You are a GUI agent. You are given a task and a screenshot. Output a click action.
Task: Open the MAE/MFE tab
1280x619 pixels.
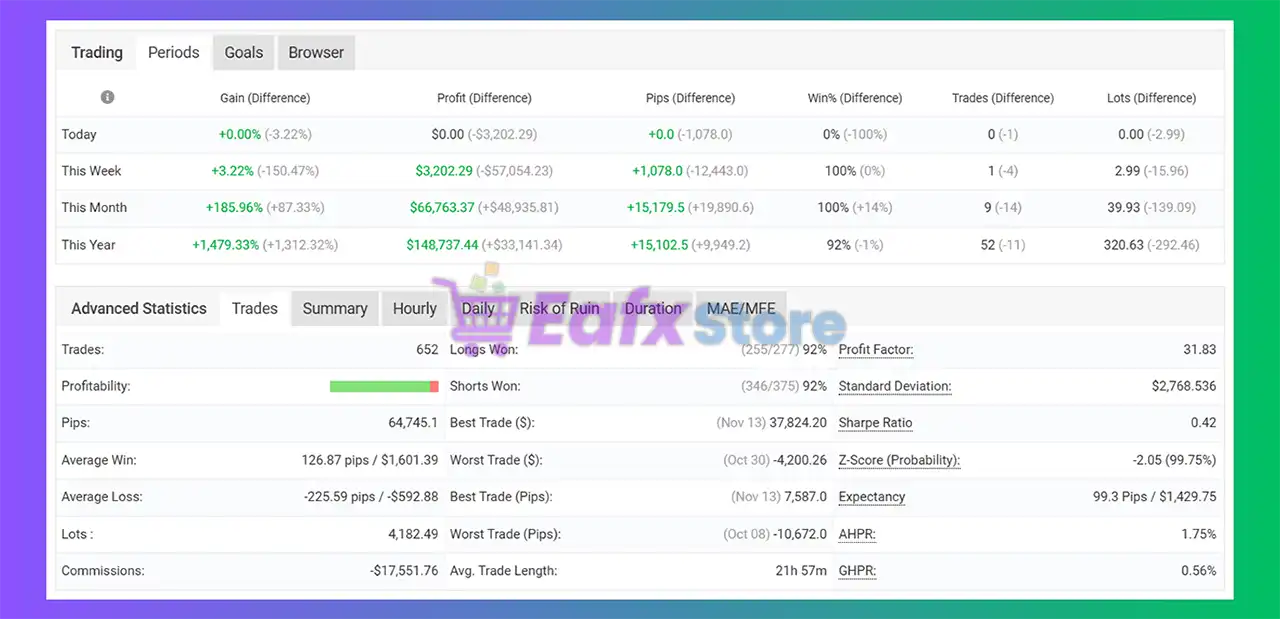(x=741, y=309)
